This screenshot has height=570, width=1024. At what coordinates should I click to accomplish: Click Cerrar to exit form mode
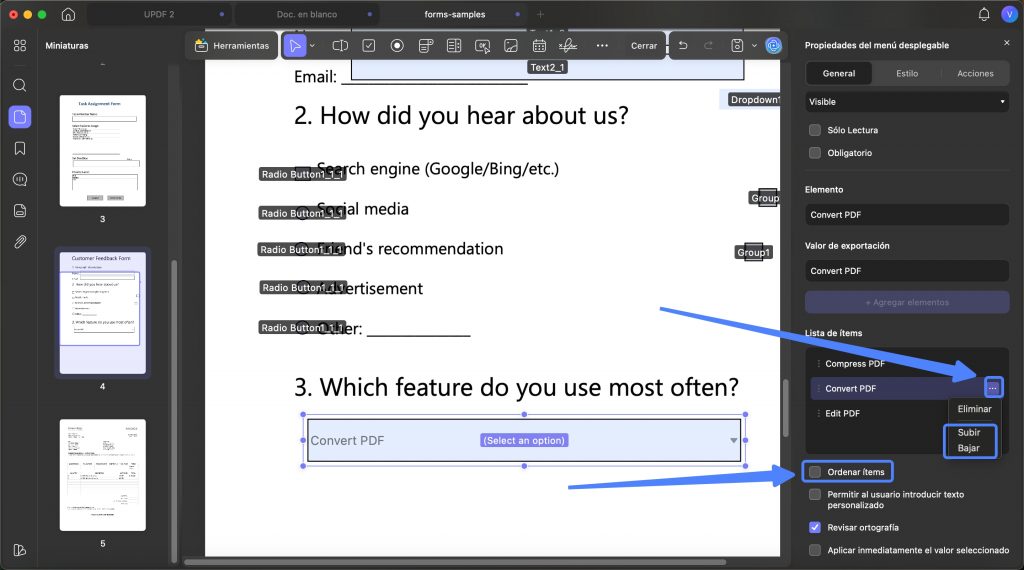[x=644, y=46]
